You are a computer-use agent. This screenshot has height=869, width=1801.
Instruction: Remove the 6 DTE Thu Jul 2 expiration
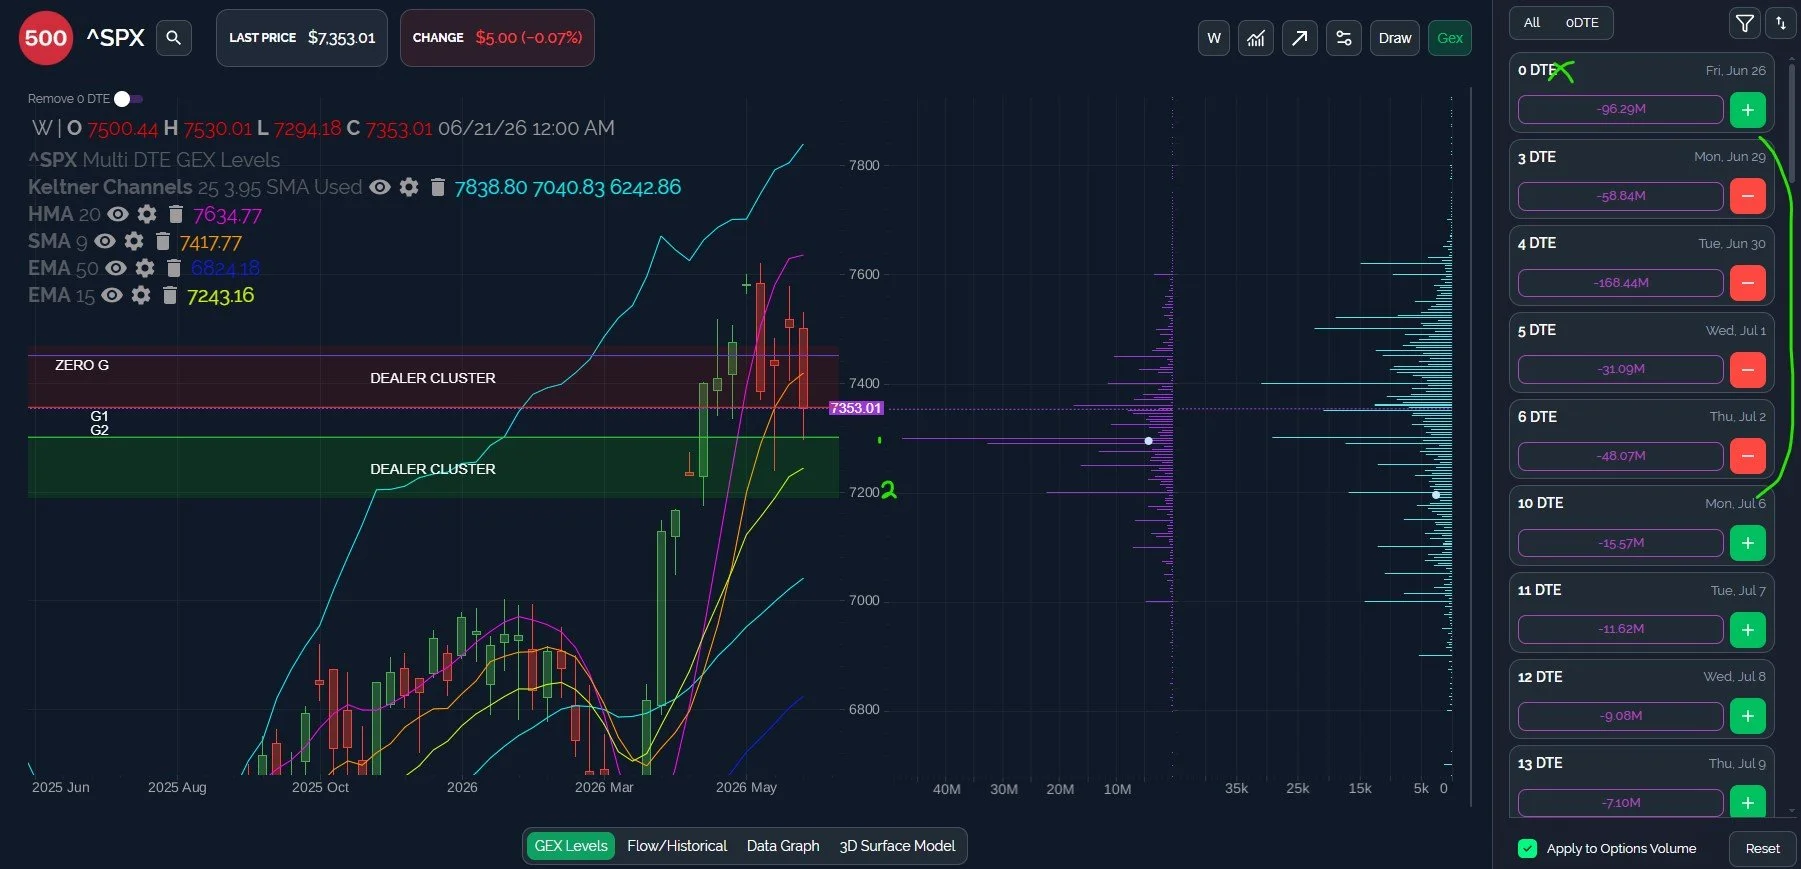pos(1747,456)
